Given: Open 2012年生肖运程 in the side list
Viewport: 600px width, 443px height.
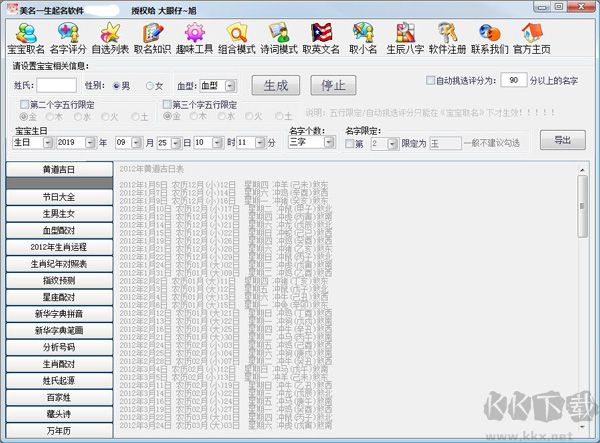Looking at the screenshot, I should pyautogui.click(x=59, y=247).
